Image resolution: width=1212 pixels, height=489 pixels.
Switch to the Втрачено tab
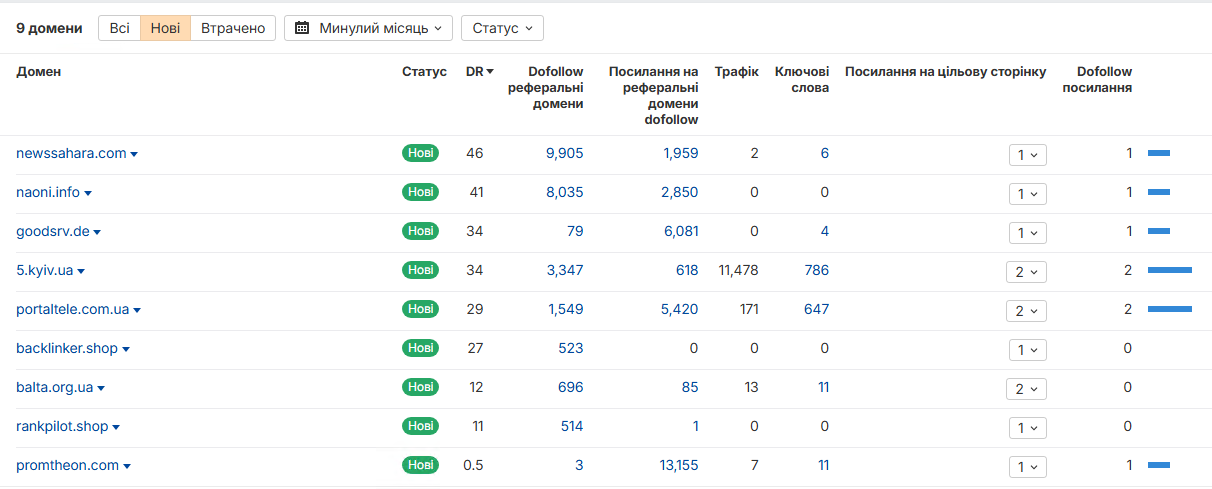pyautogui.click(x=233, y=28)
